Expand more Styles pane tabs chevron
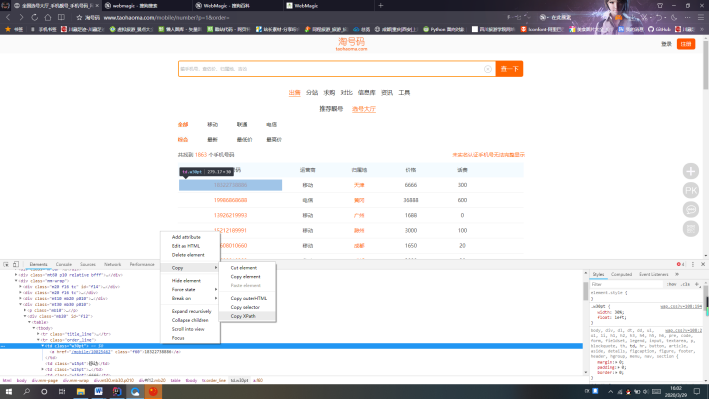The width and height of the screenshot is (709, 399). [677, 274]
